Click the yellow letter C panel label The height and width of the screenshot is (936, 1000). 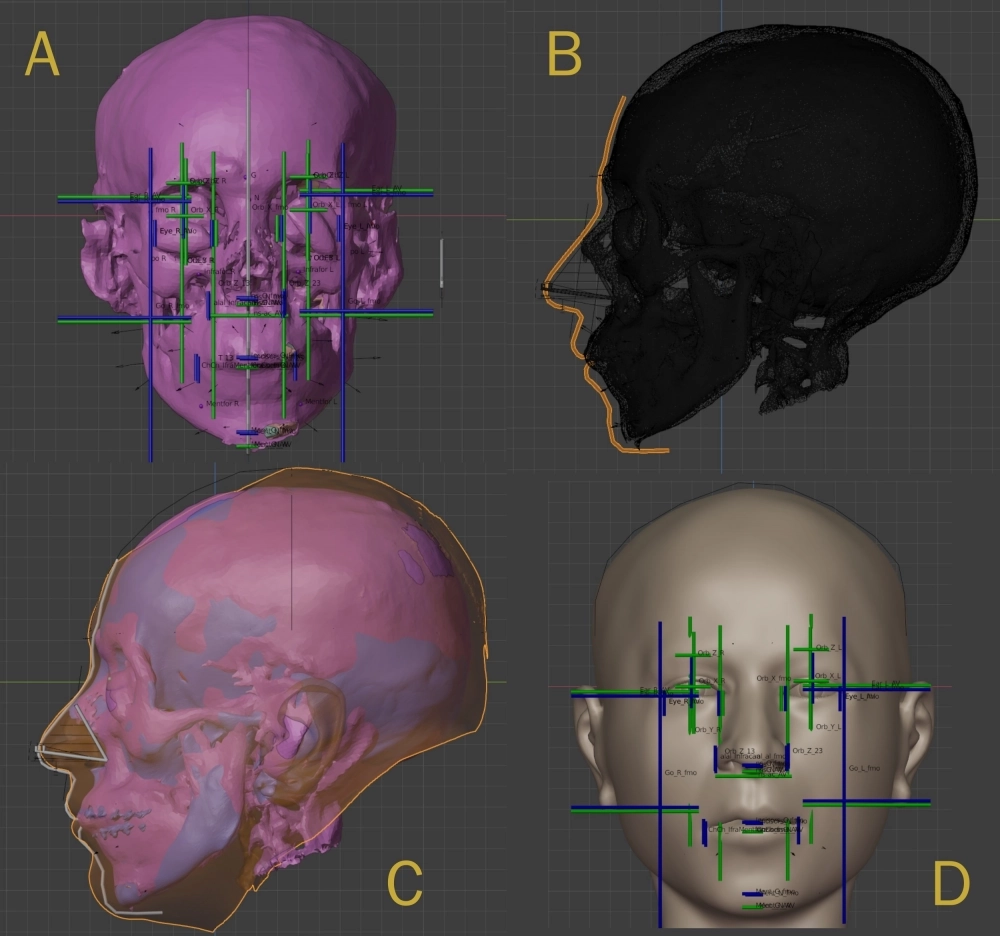404,881
